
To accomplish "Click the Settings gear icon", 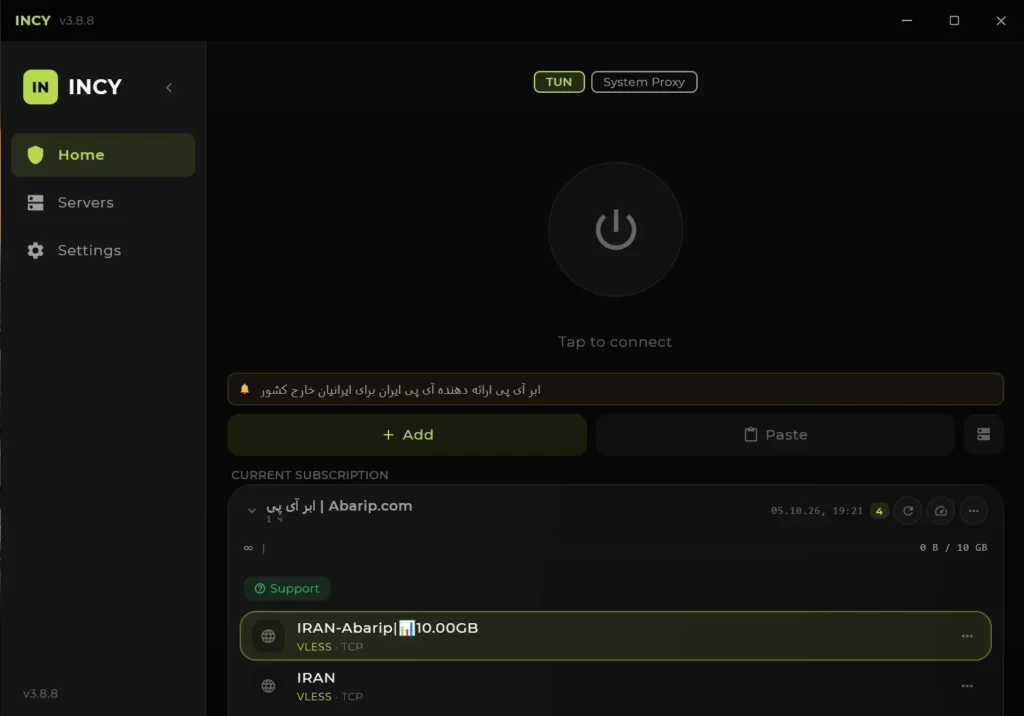I will (35, 250).
